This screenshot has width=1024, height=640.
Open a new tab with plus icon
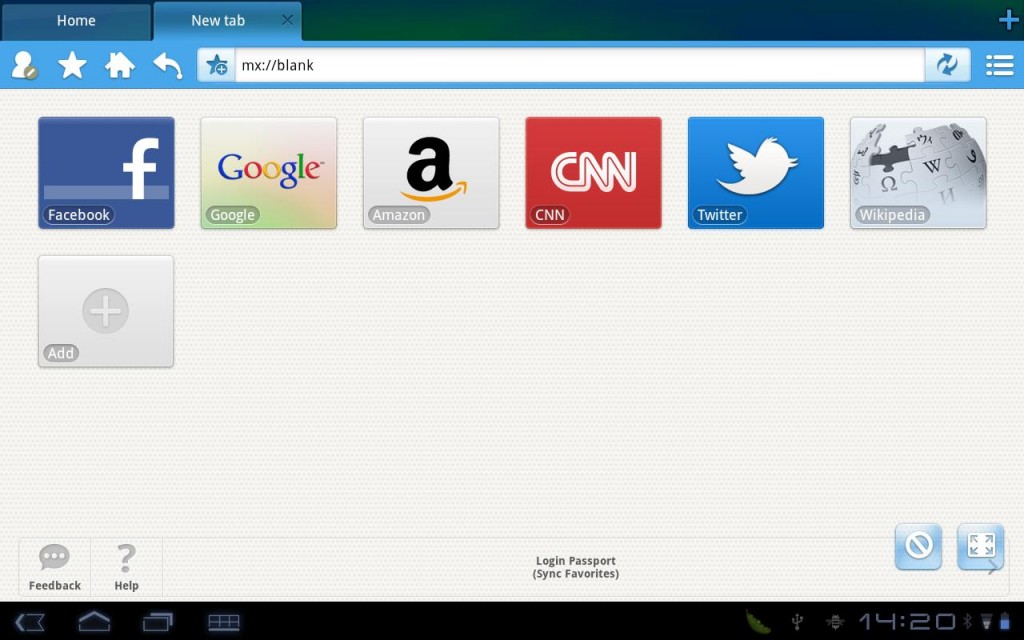click(1008, 20)
